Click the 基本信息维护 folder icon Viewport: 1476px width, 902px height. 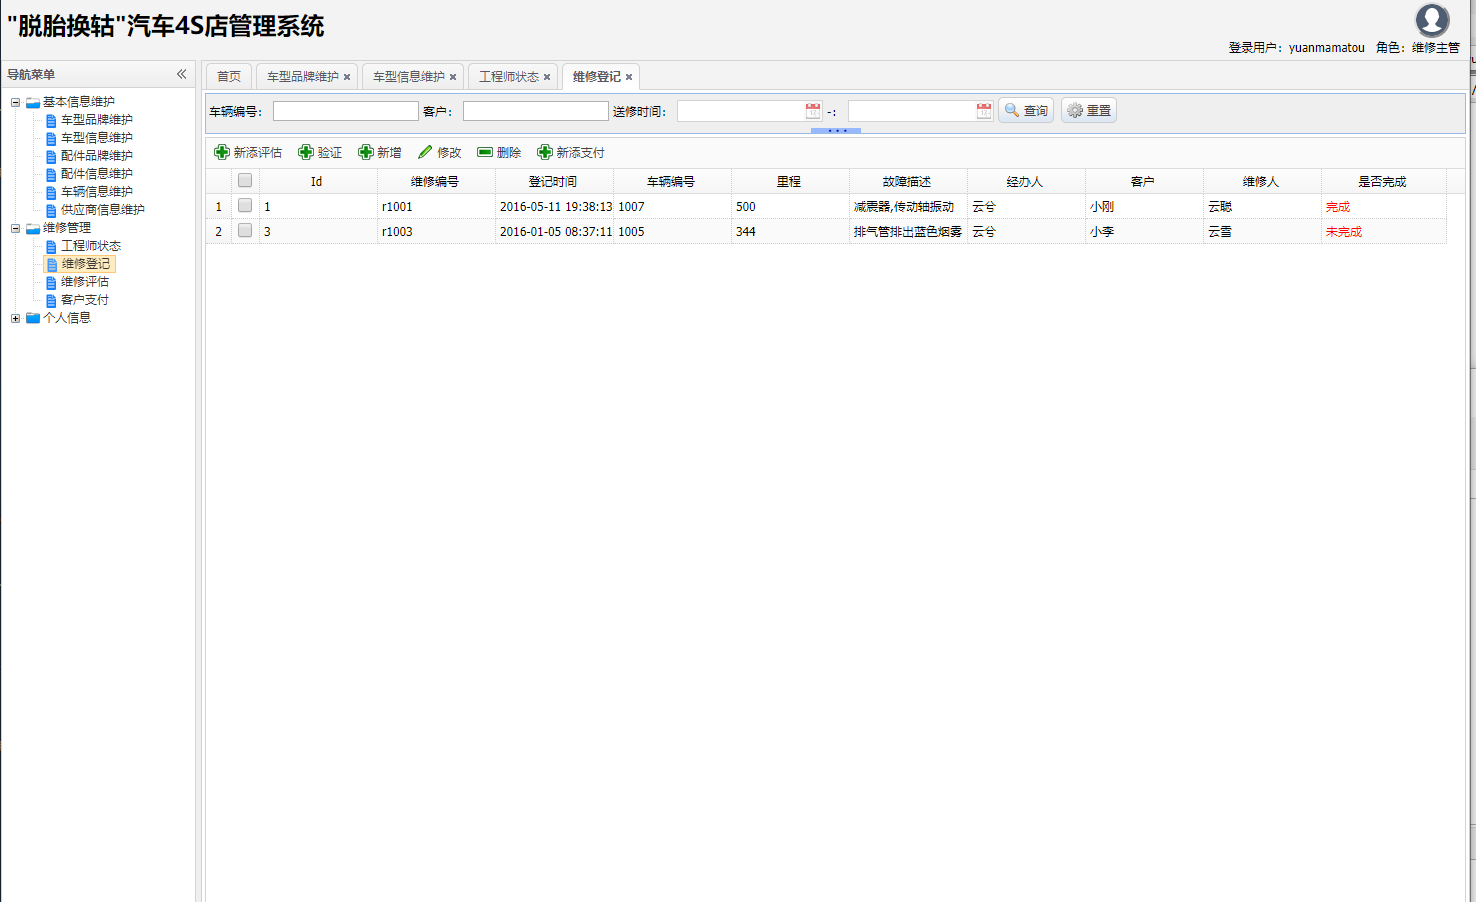click(x=33, y=102)
